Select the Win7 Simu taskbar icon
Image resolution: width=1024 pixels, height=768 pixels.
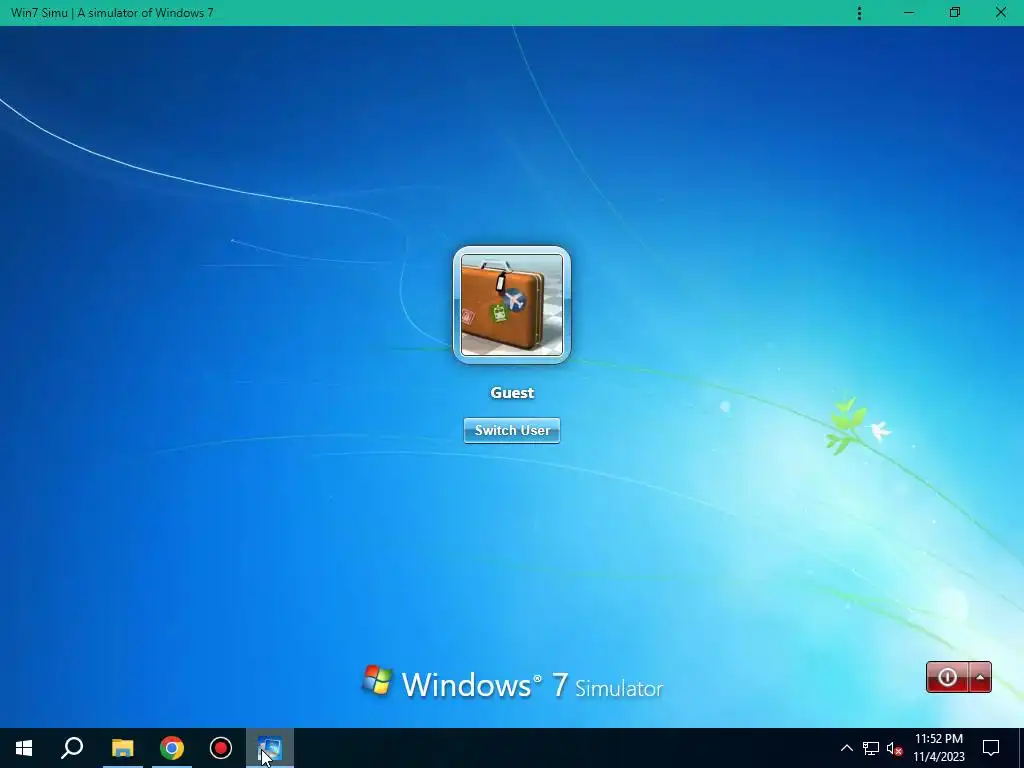[x=270, y=748]
